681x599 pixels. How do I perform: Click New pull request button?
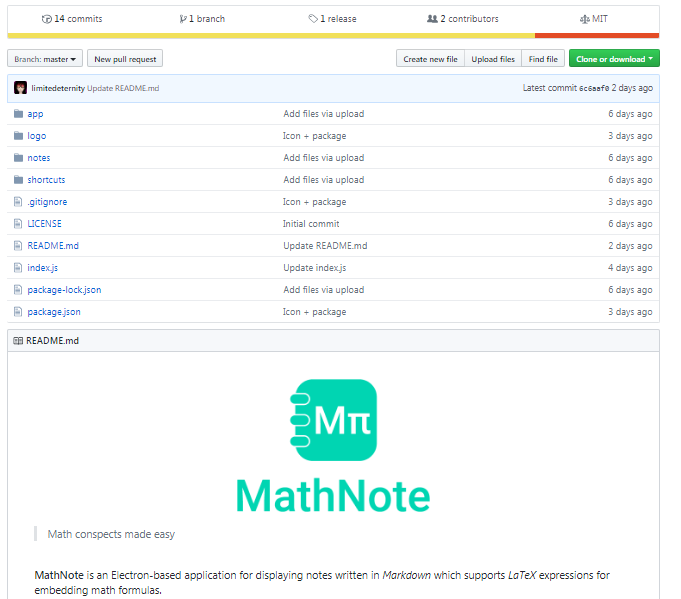[x=125, y=59]
